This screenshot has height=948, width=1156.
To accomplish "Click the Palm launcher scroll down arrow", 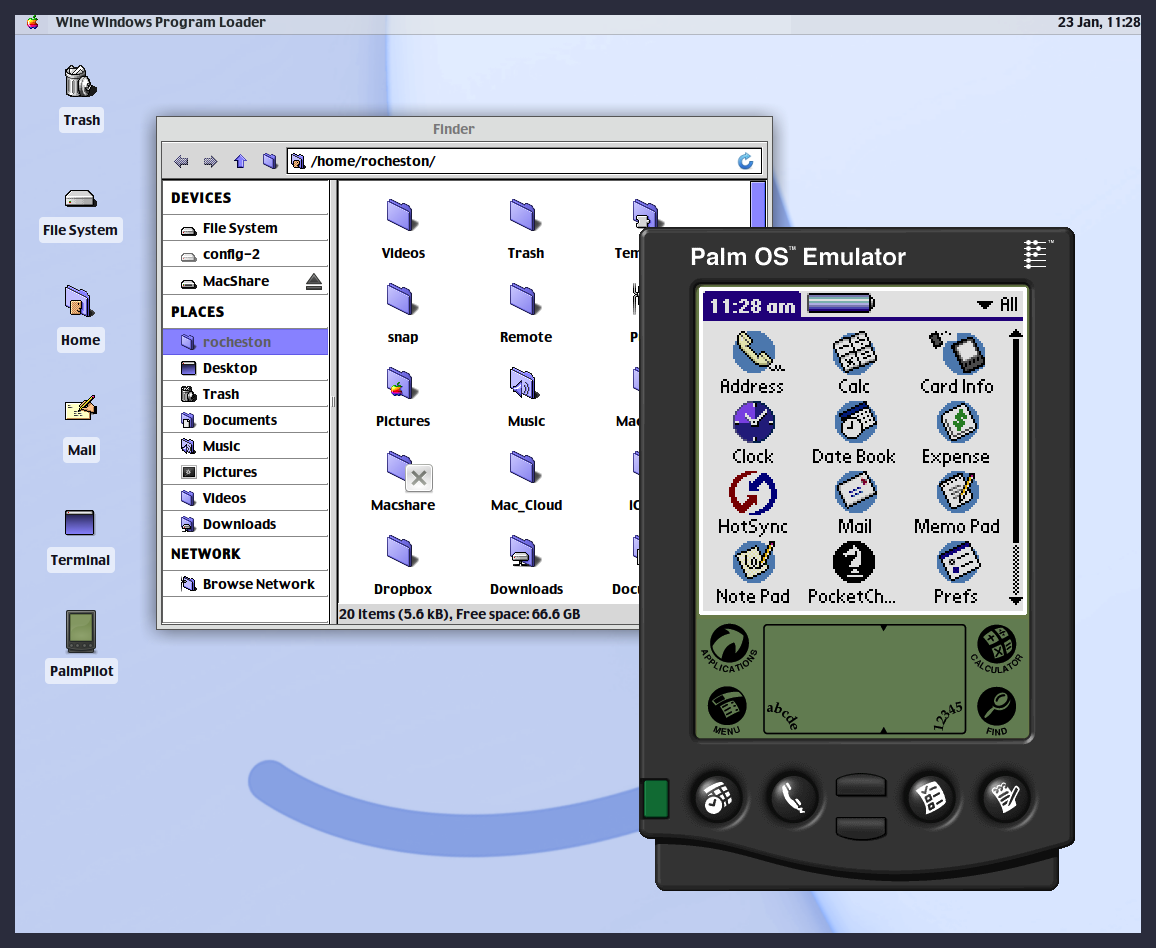I will tap(1016, 600).
